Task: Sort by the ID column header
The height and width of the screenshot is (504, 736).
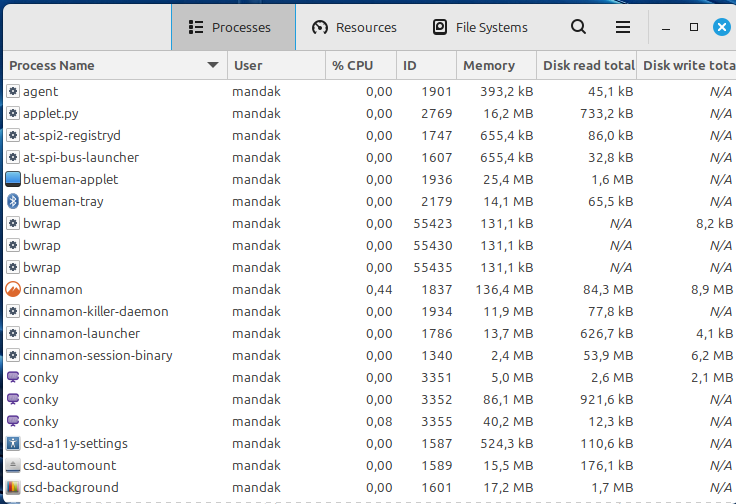Action: (426, 65)
